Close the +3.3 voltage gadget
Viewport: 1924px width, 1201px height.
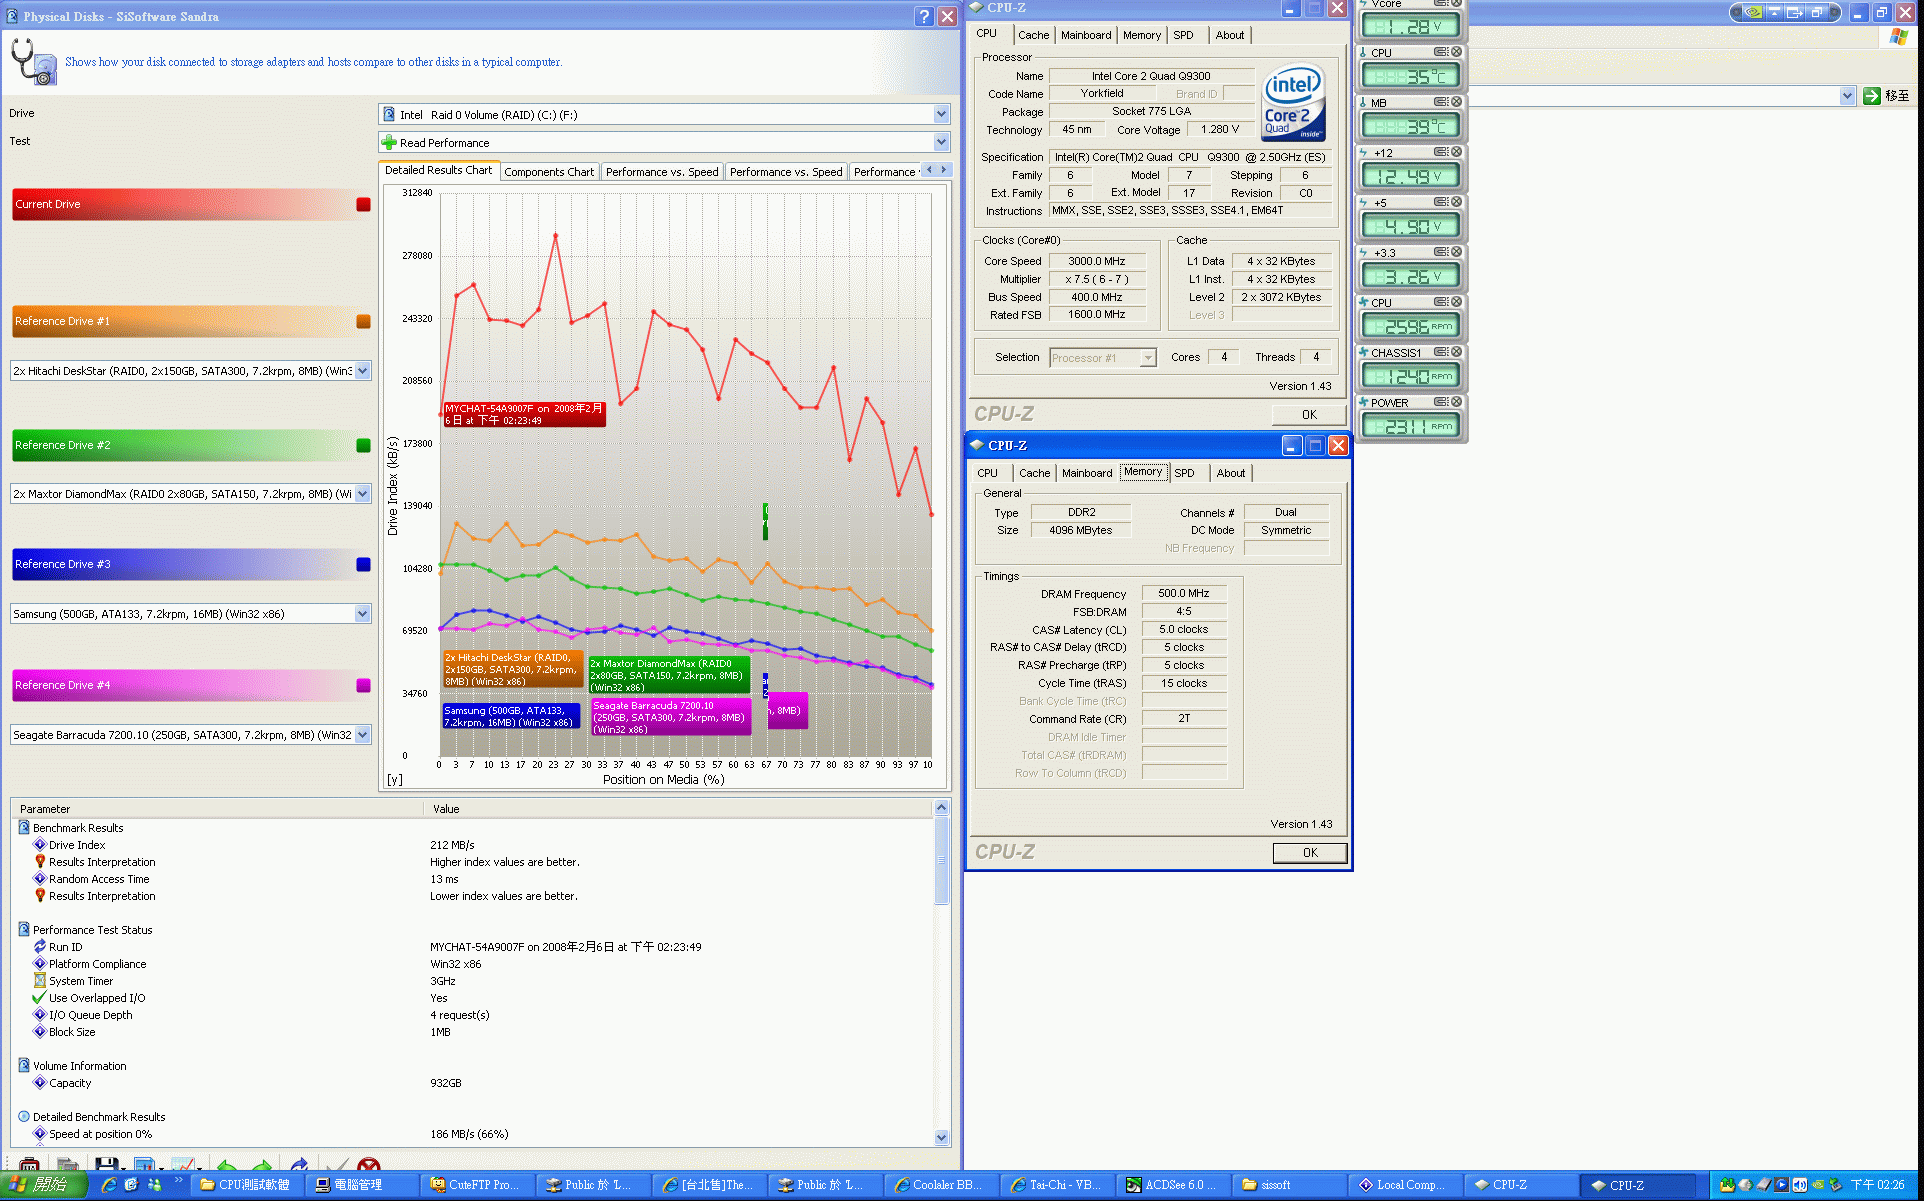[1456, 252]
